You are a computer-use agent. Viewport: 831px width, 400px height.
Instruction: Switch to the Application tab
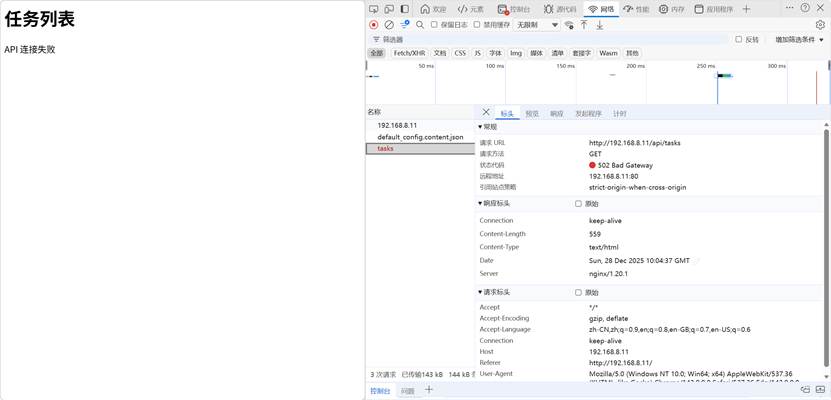tap(713, 9)
